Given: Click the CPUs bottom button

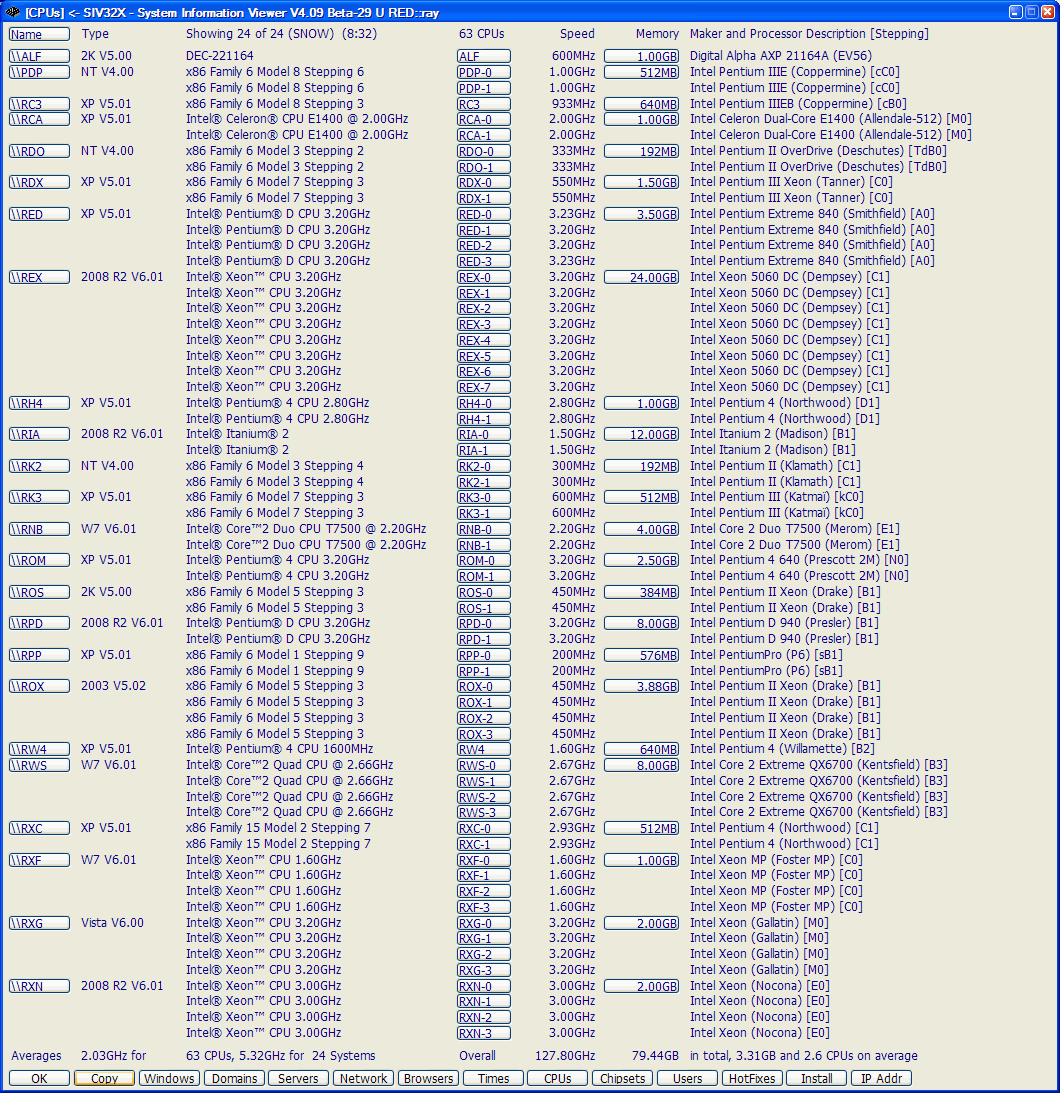Looking at the screenshot, I should (558, 1078).
